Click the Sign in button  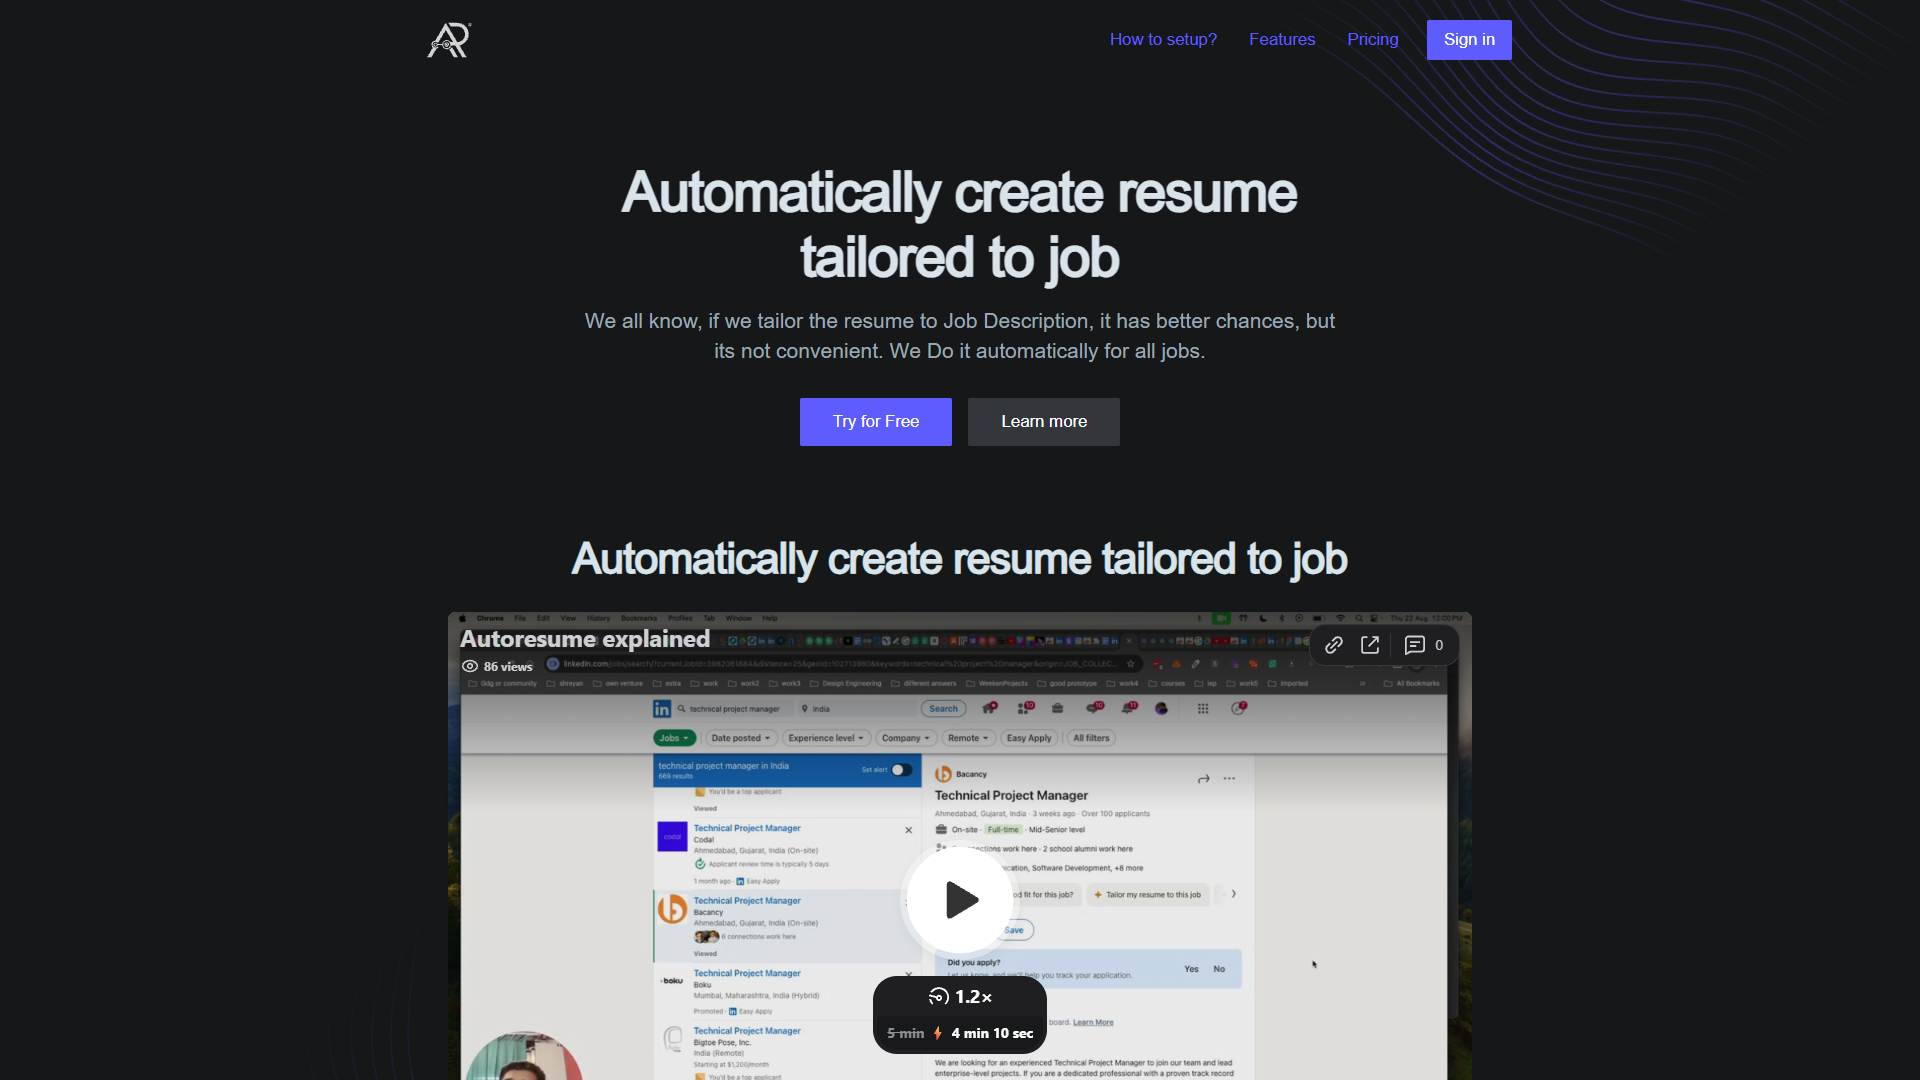click(x=1469, y=40)
